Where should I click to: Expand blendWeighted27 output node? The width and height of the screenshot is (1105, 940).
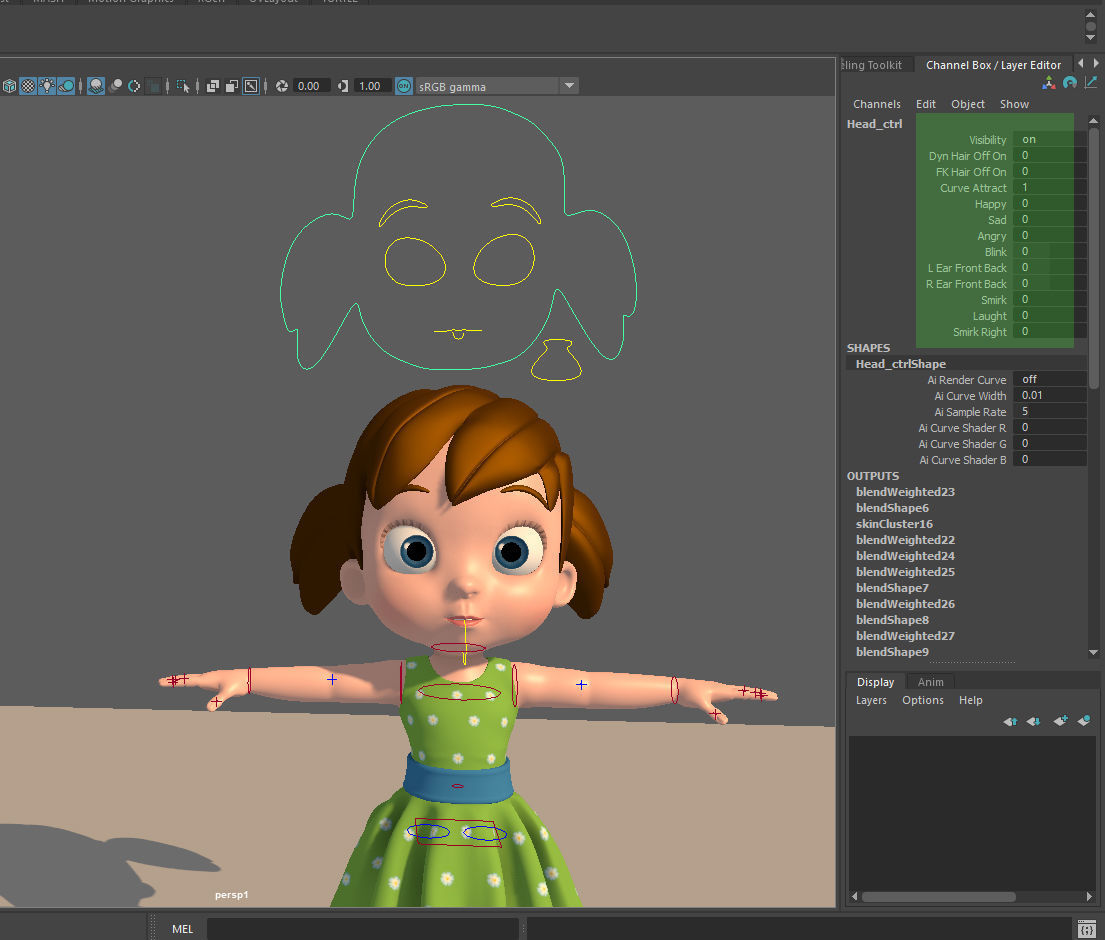click(x=905, y=636)
